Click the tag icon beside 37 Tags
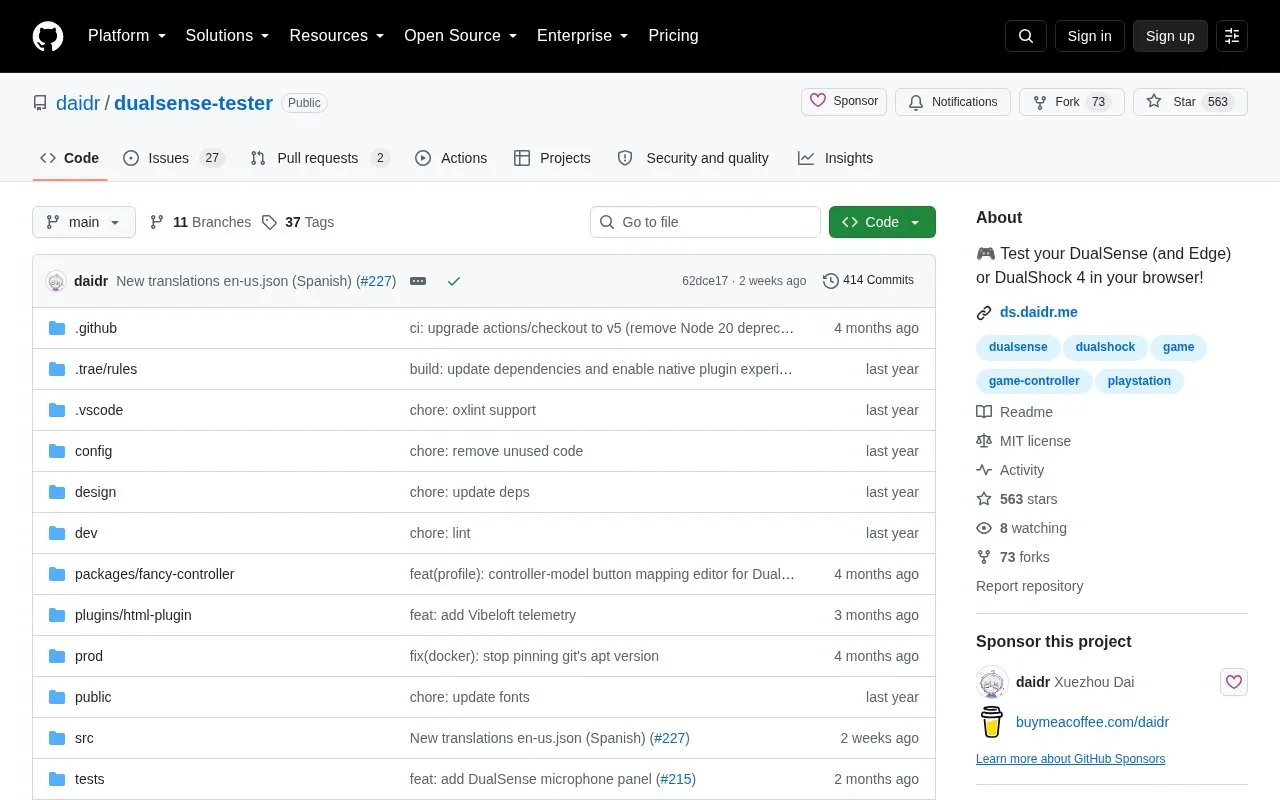This screenshot has width=1280, height=800. coord(269,222)
